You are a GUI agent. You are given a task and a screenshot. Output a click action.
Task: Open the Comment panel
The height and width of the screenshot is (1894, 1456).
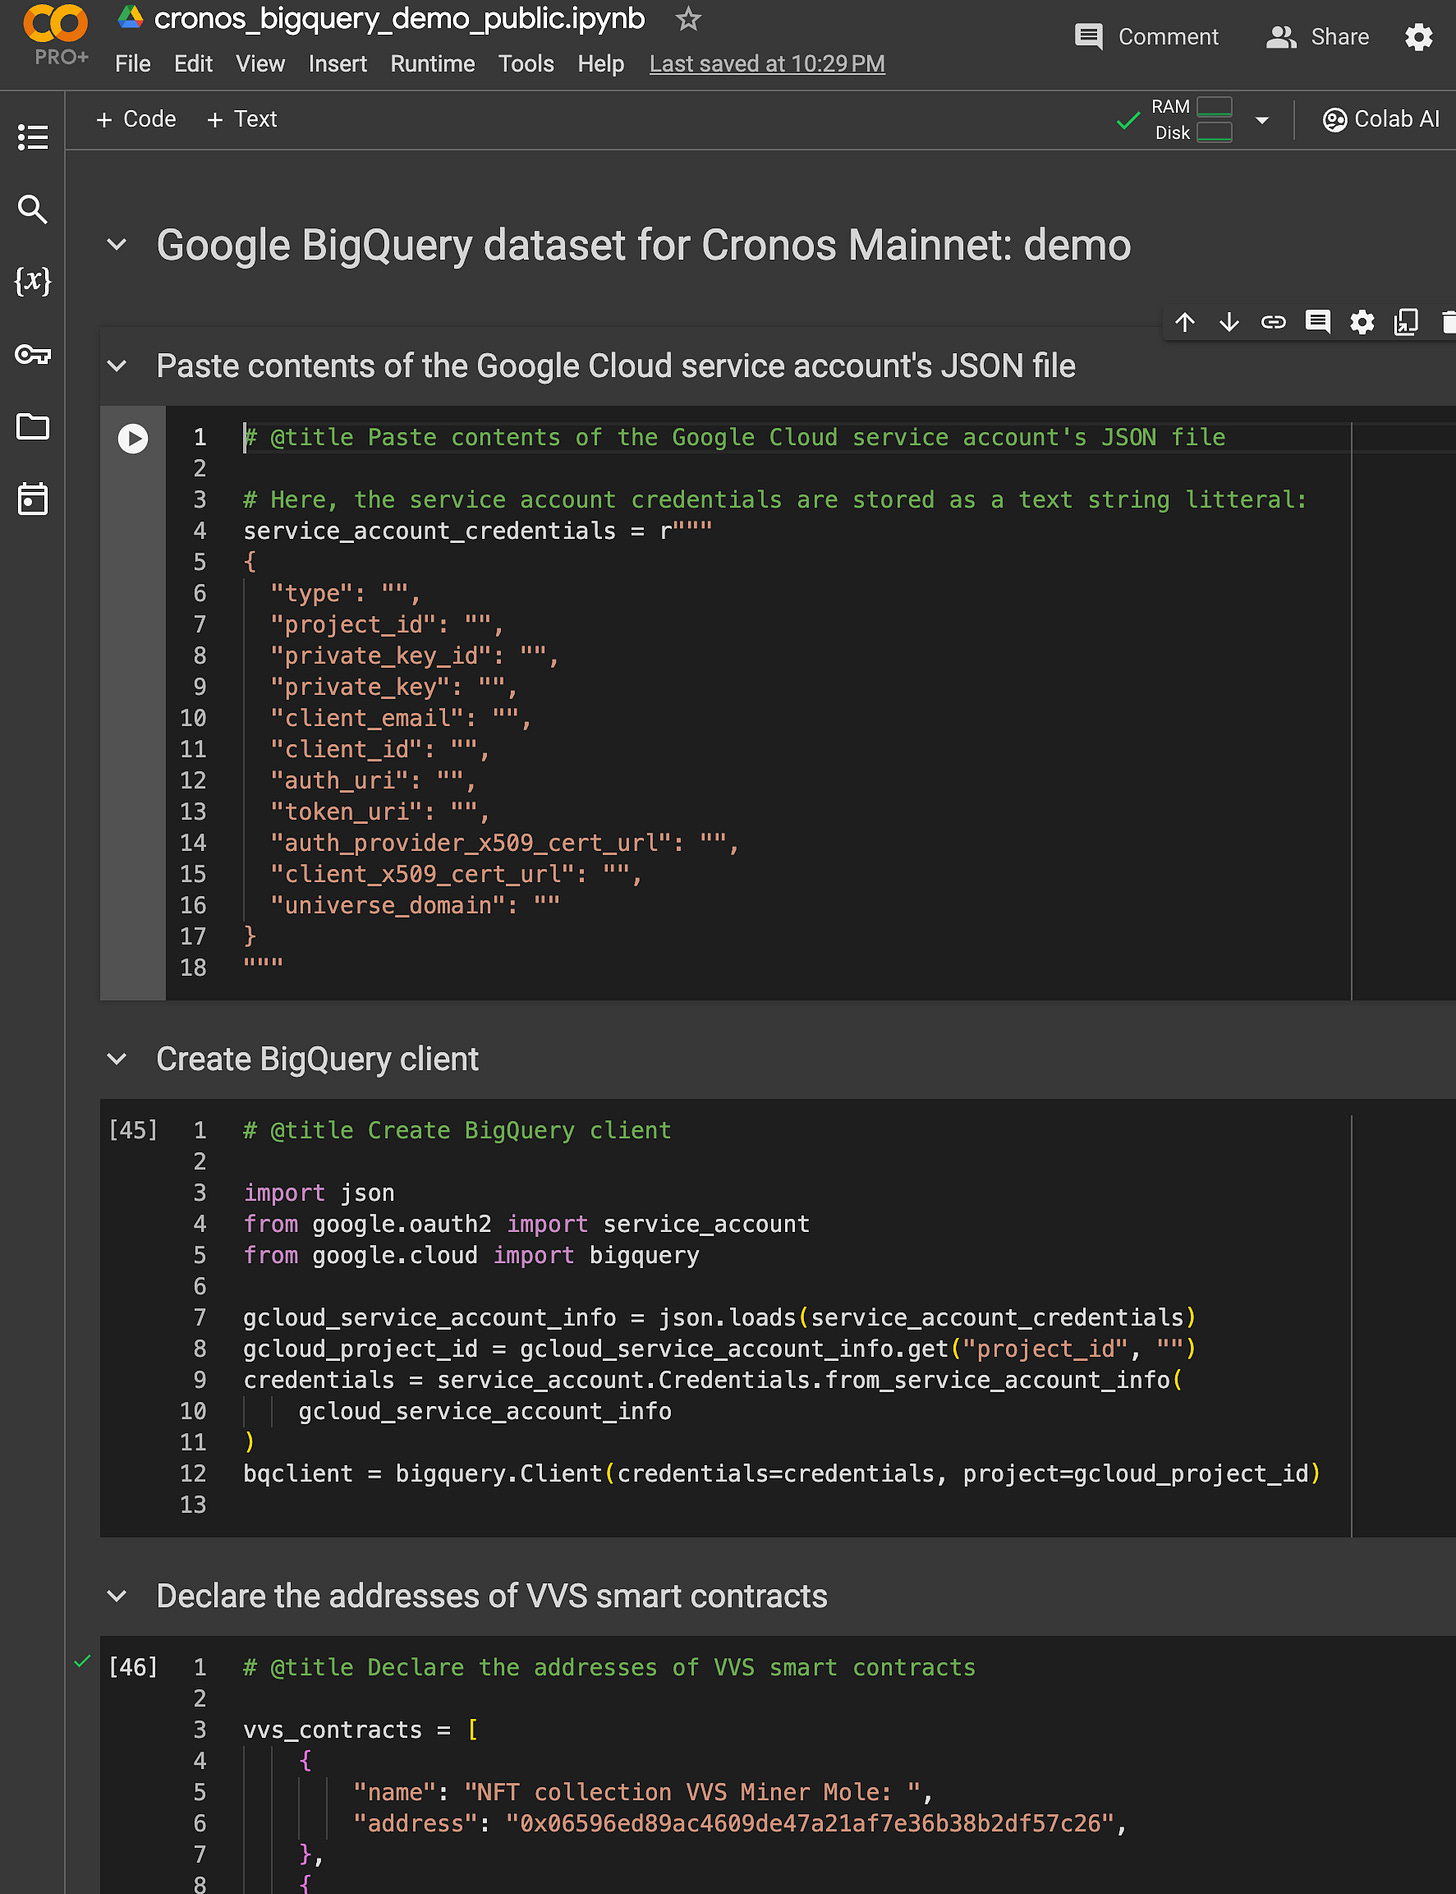point(1146,37)
